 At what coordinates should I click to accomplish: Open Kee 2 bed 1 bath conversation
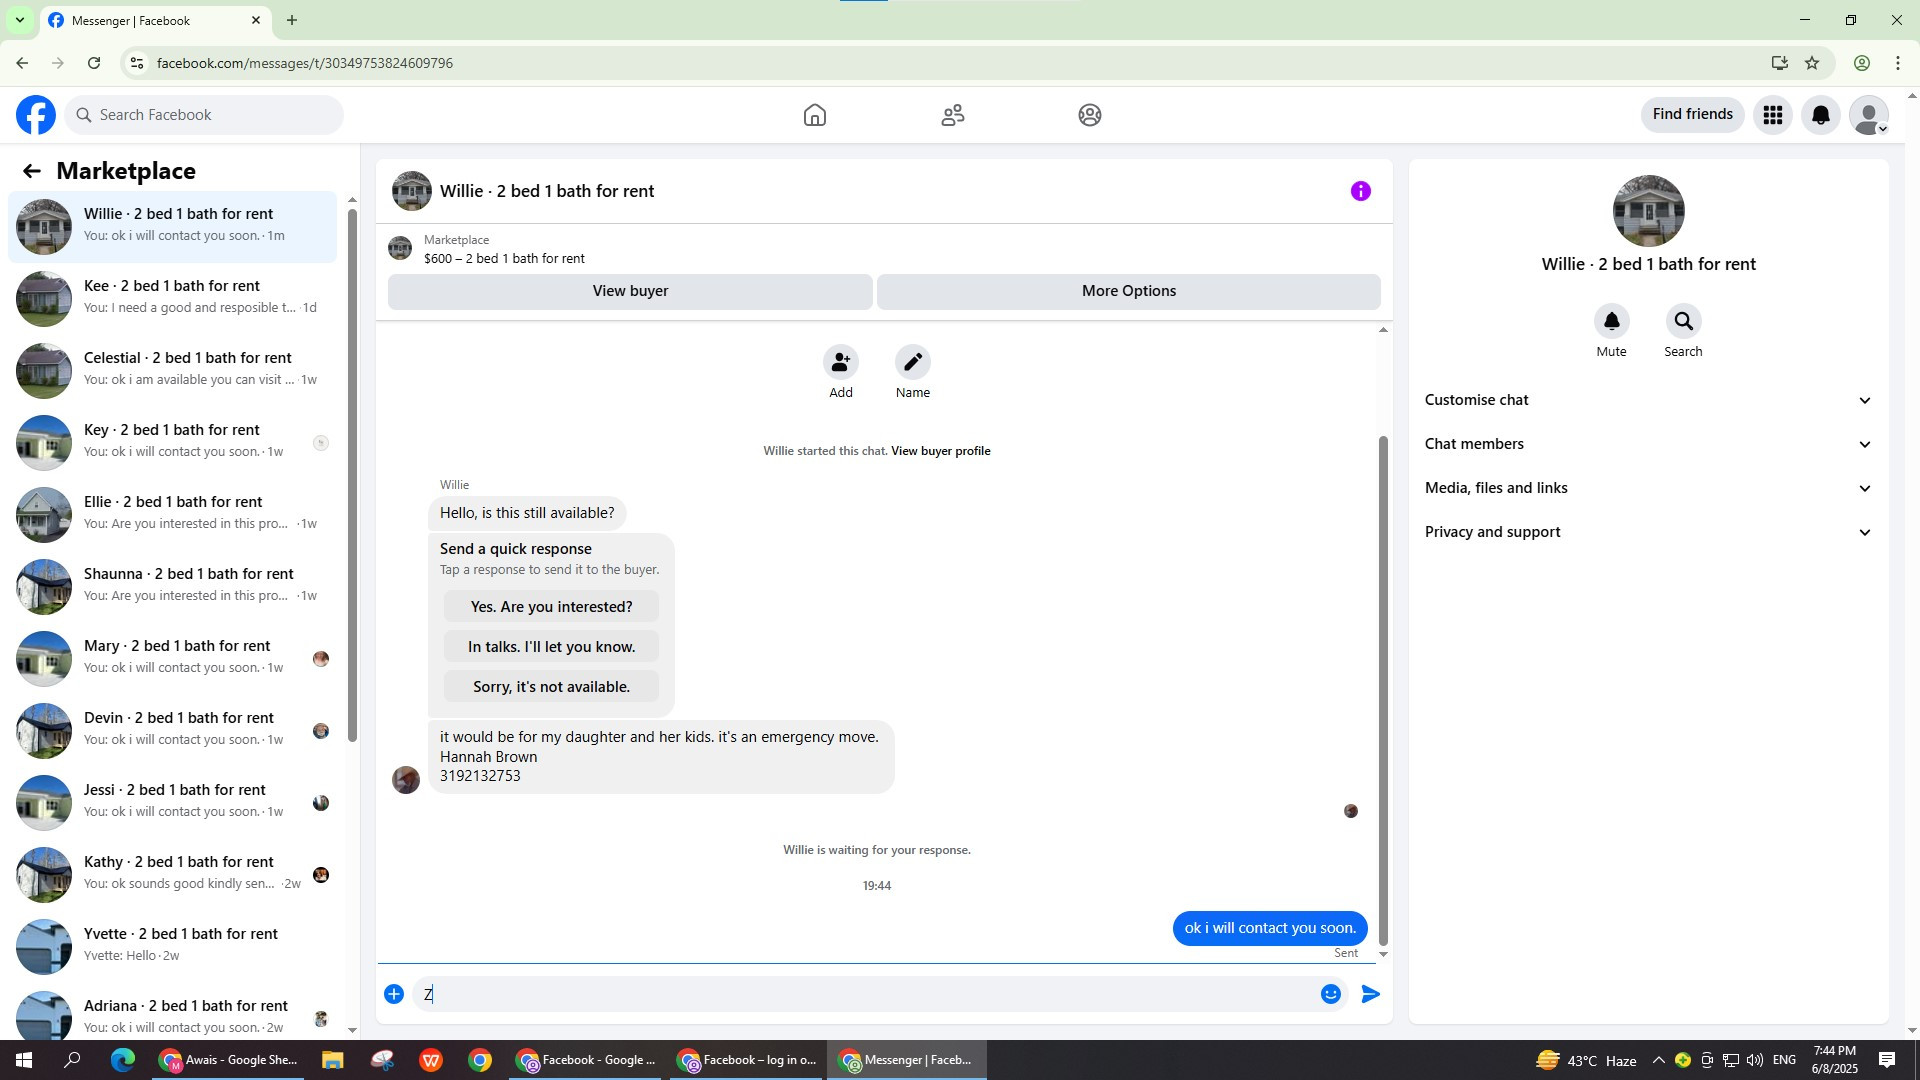click(x=172, y=297)
